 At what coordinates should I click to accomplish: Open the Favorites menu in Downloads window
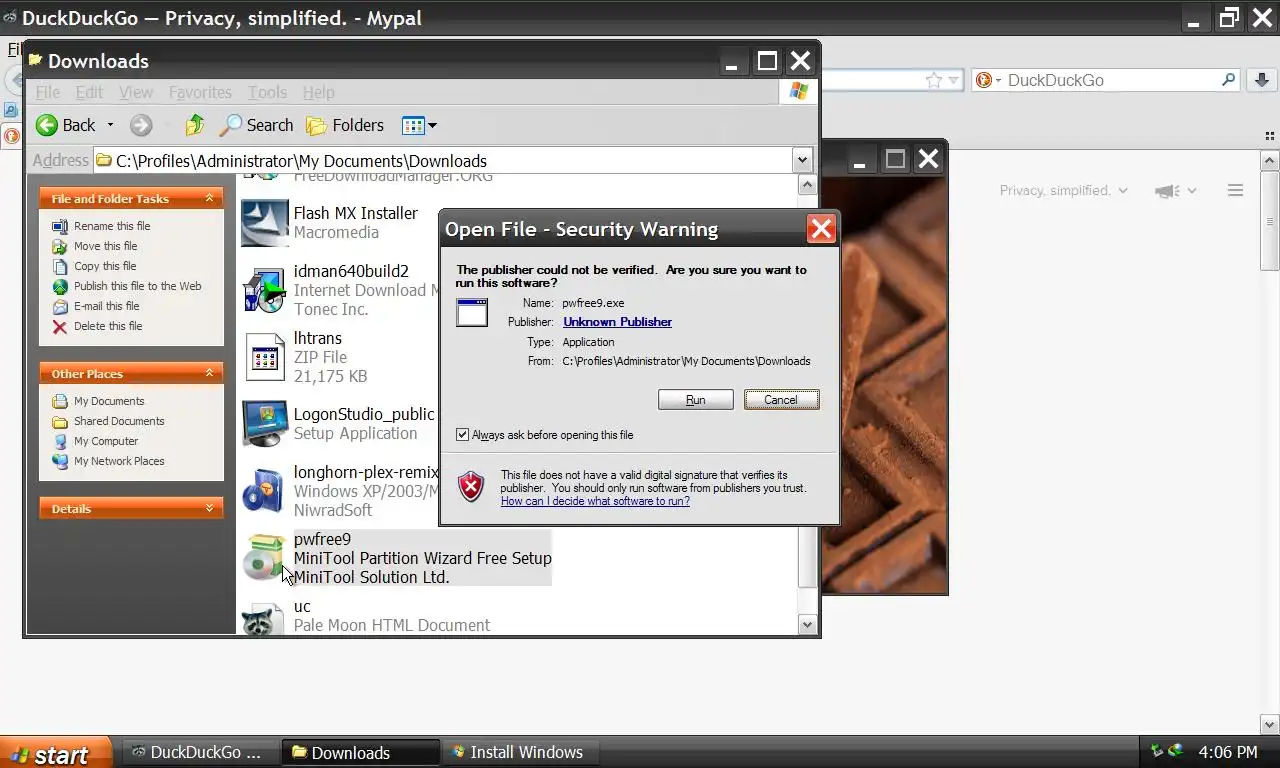(x=200, y=92)
